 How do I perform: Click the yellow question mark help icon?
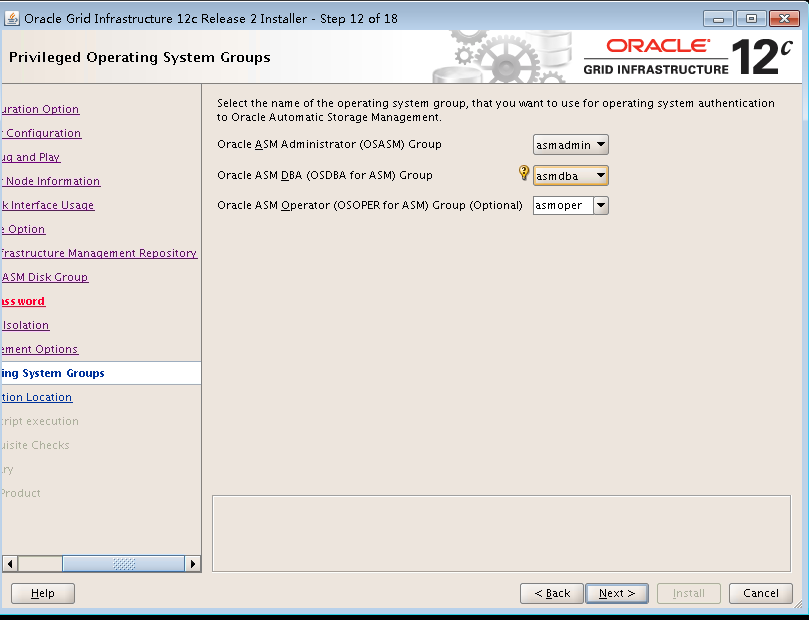pos(524,173)
